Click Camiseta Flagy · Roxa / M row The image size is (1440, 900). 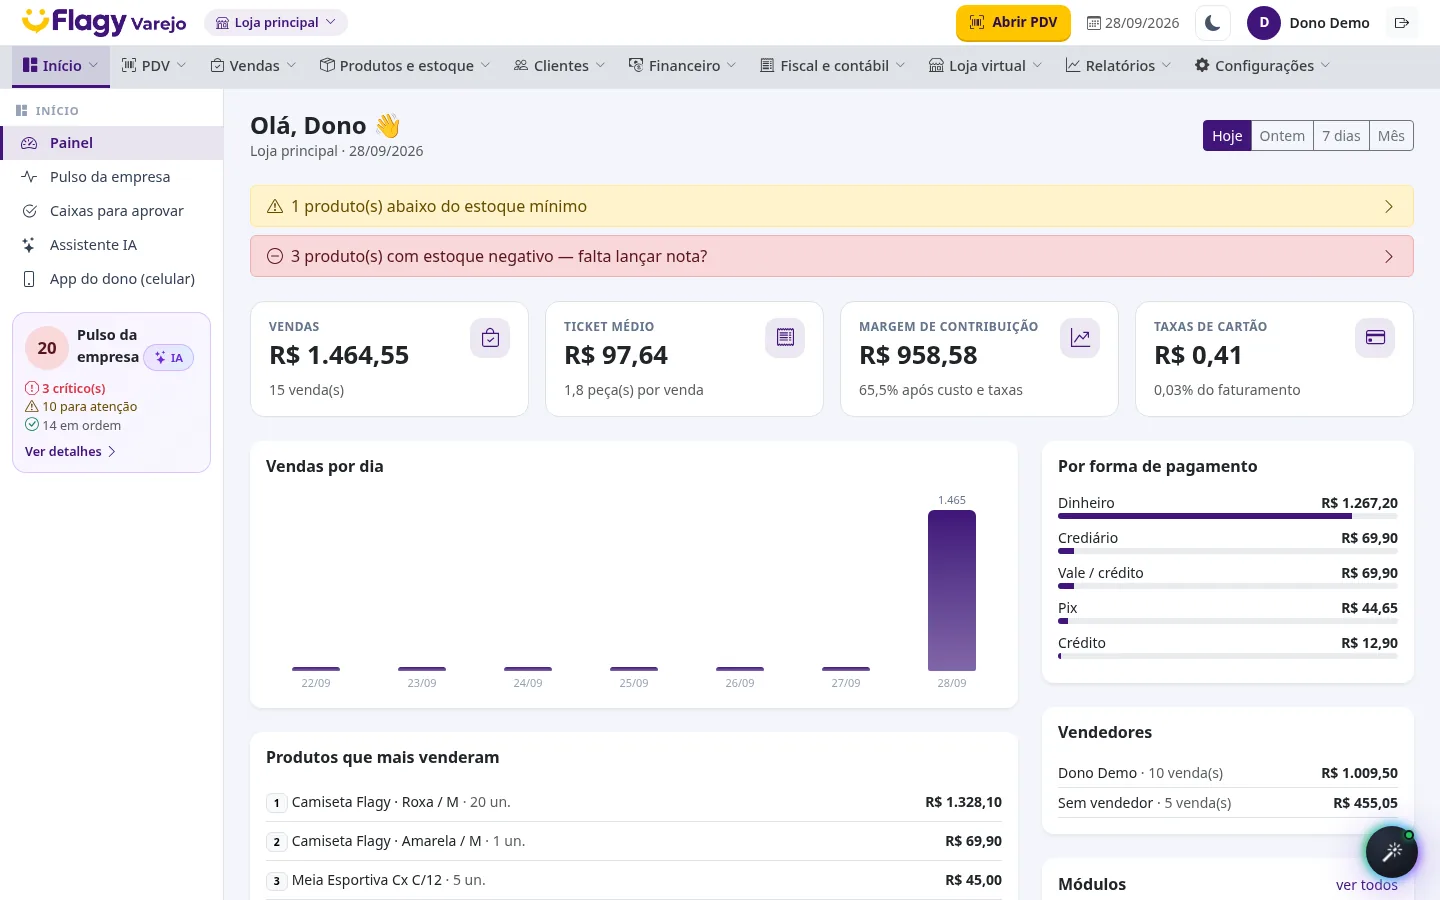pyautogui.click(x=634, y=802)
